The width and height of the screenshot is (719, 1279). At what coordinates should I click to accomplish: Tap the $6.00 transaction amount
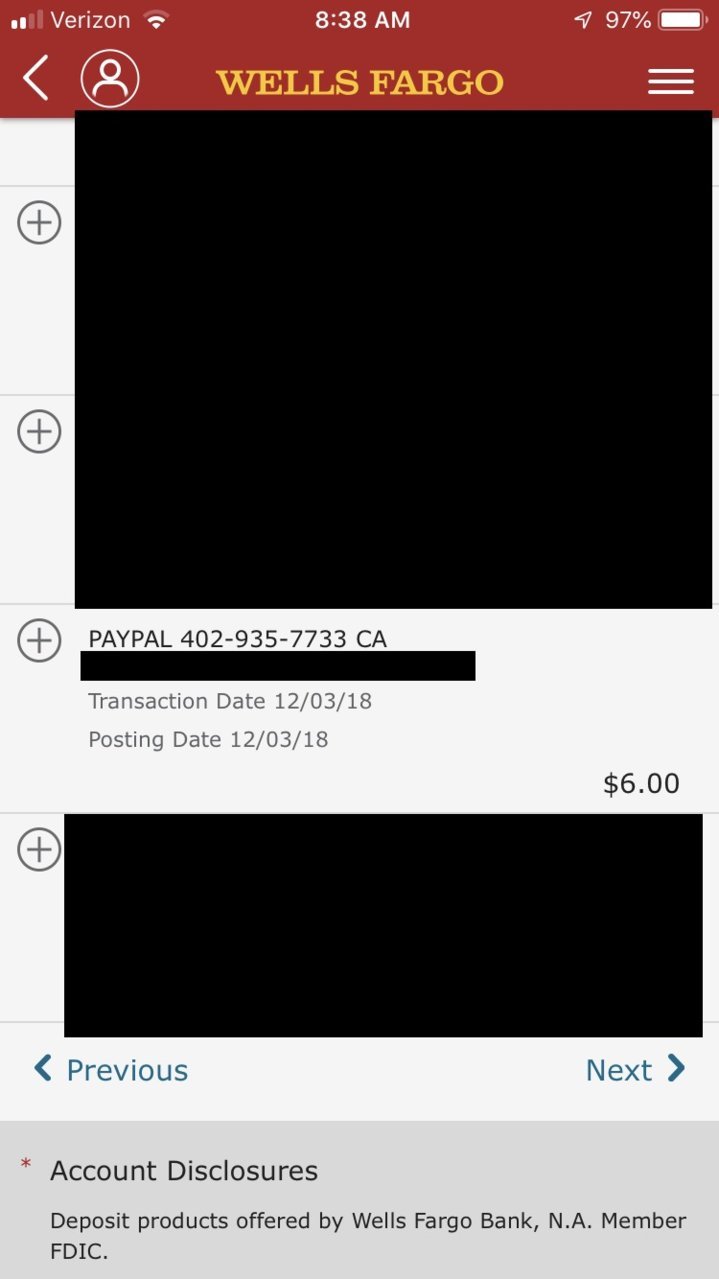(x=641, y=783)
